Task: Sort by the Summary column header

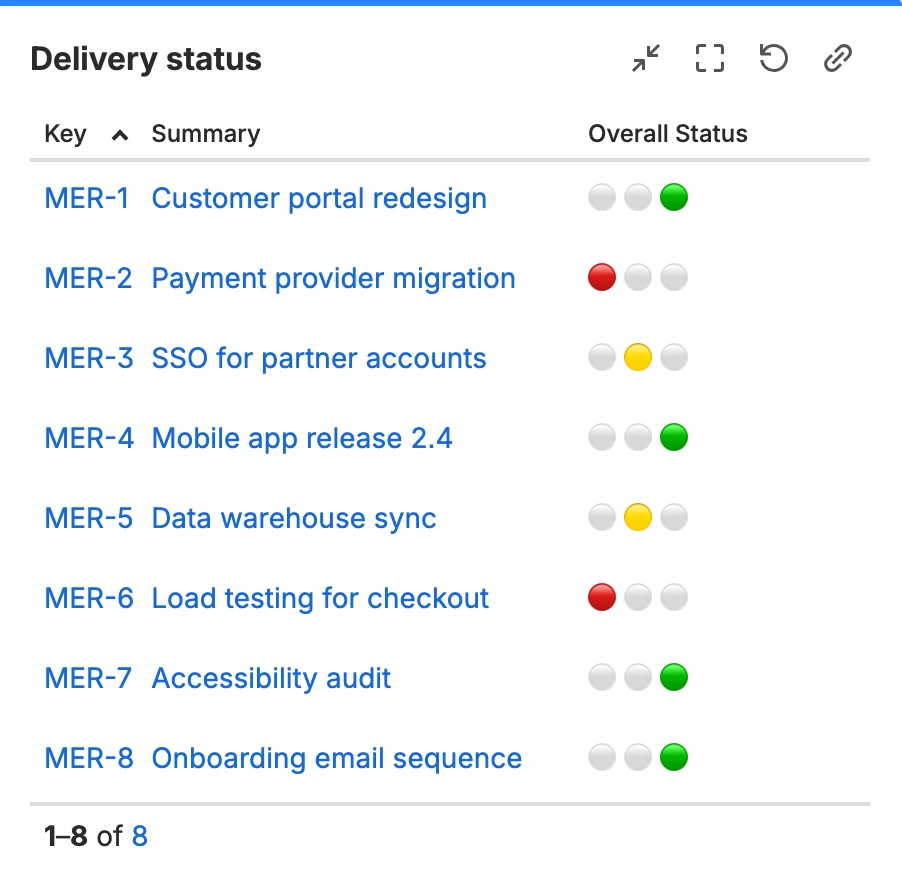Action: (205, 133)
